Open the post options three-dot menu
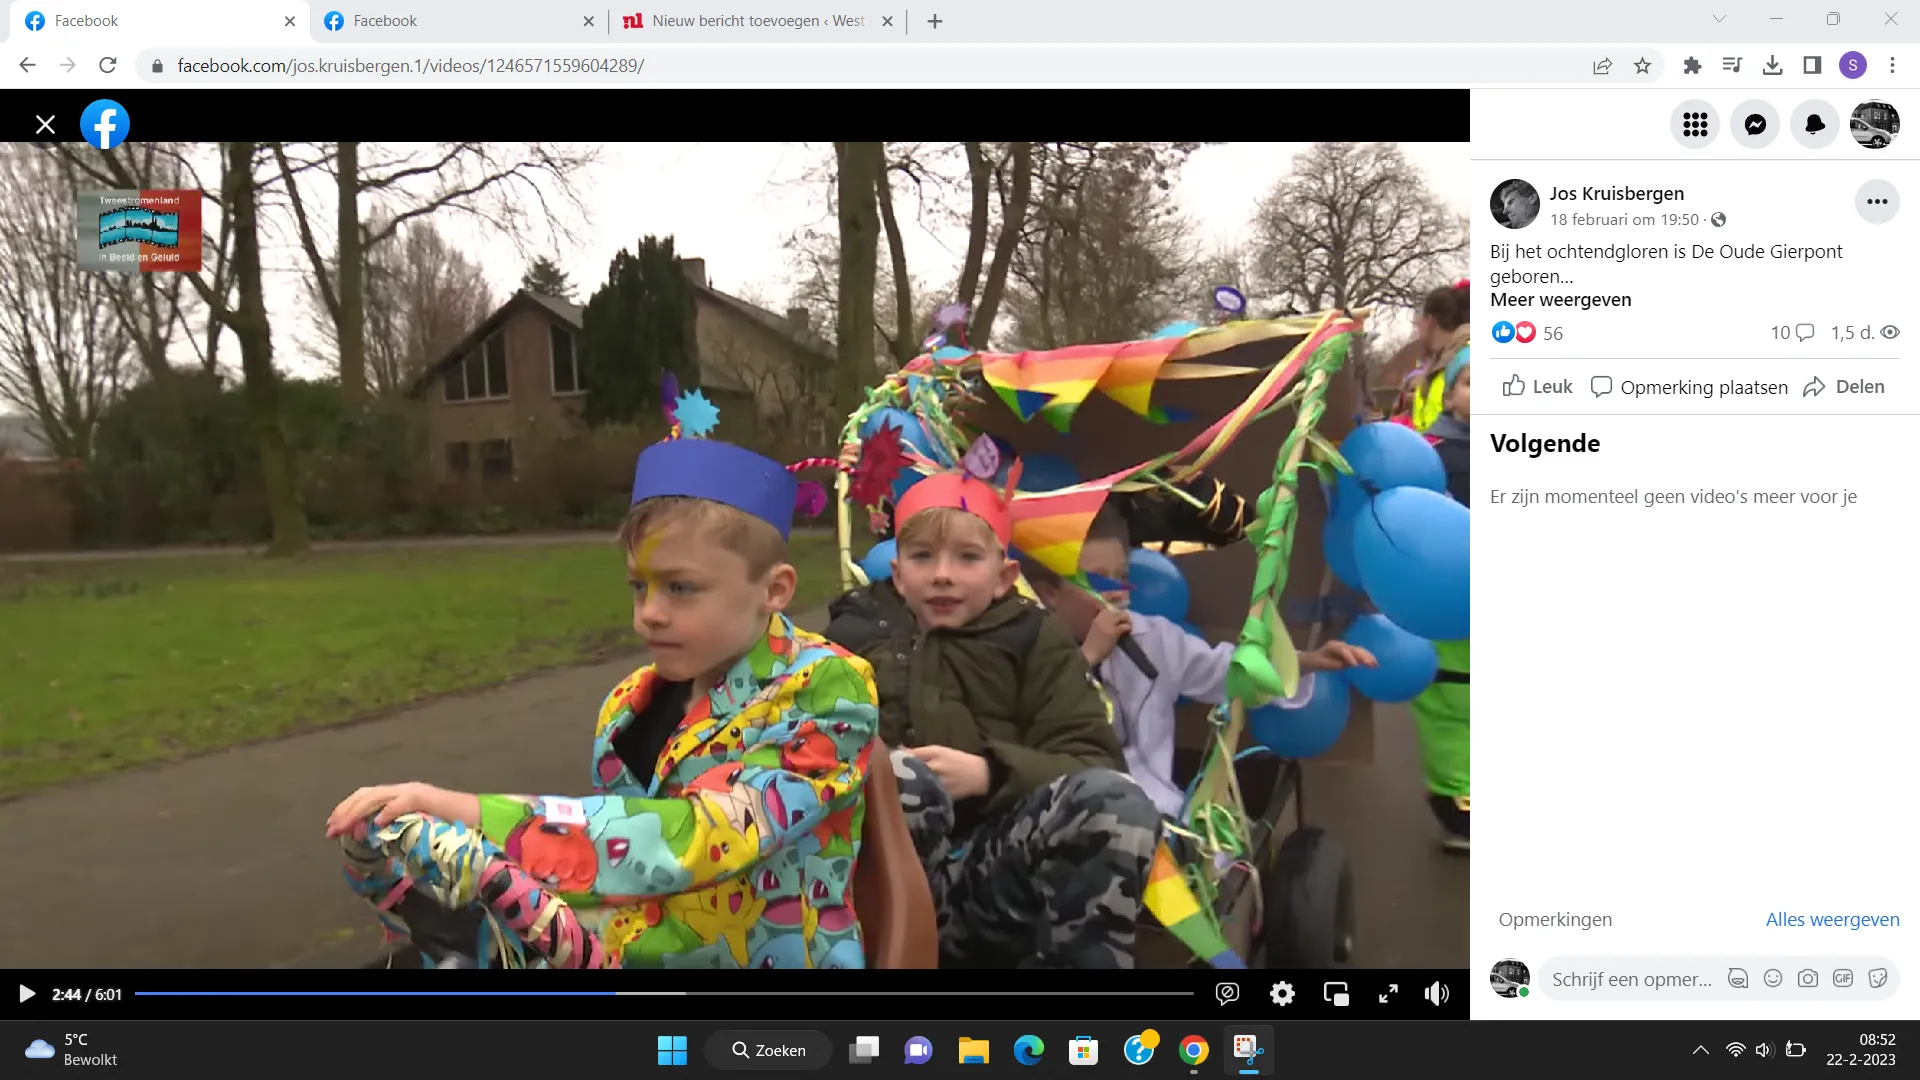The image size is (1920, 1080). pos(1877,202)
